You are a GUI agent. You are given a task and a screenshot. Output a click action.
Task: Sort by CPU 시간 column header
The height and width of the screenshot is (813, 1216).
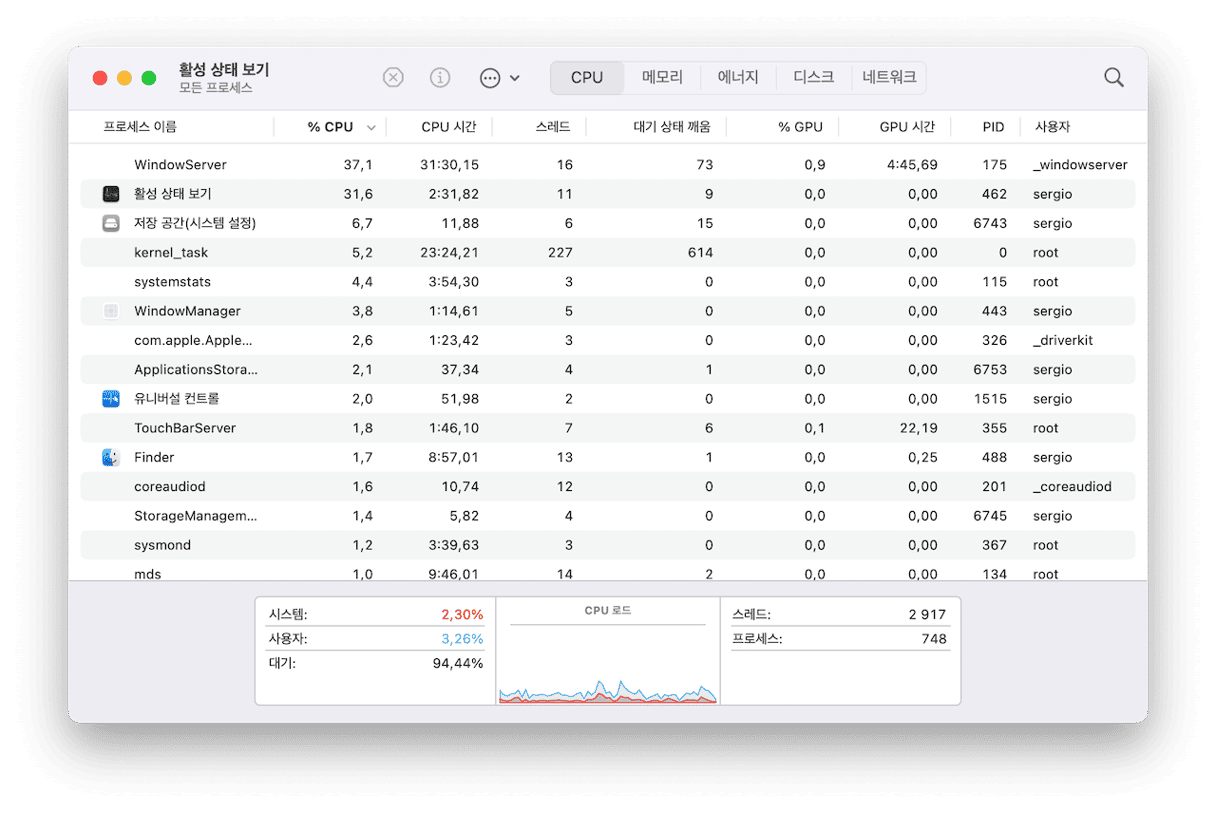point(449,127)
